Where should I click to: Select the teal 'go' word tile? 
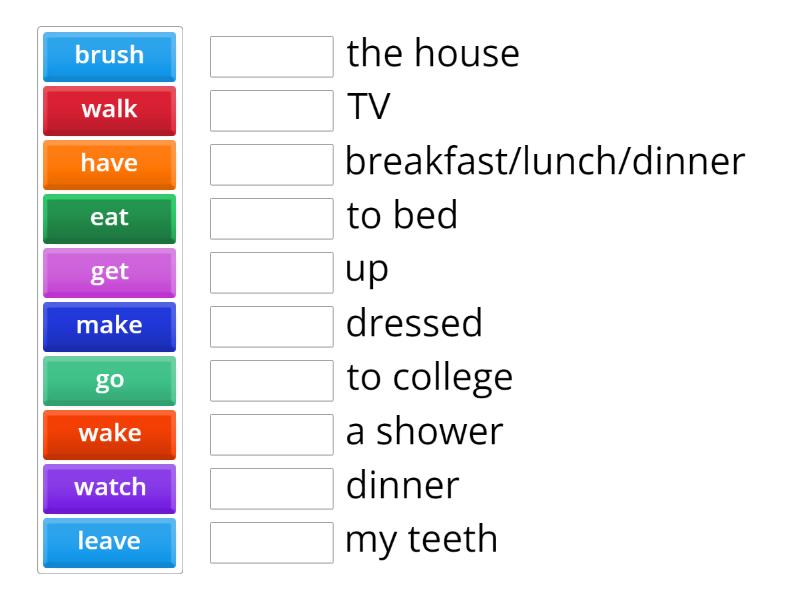(x=109, y=380)
